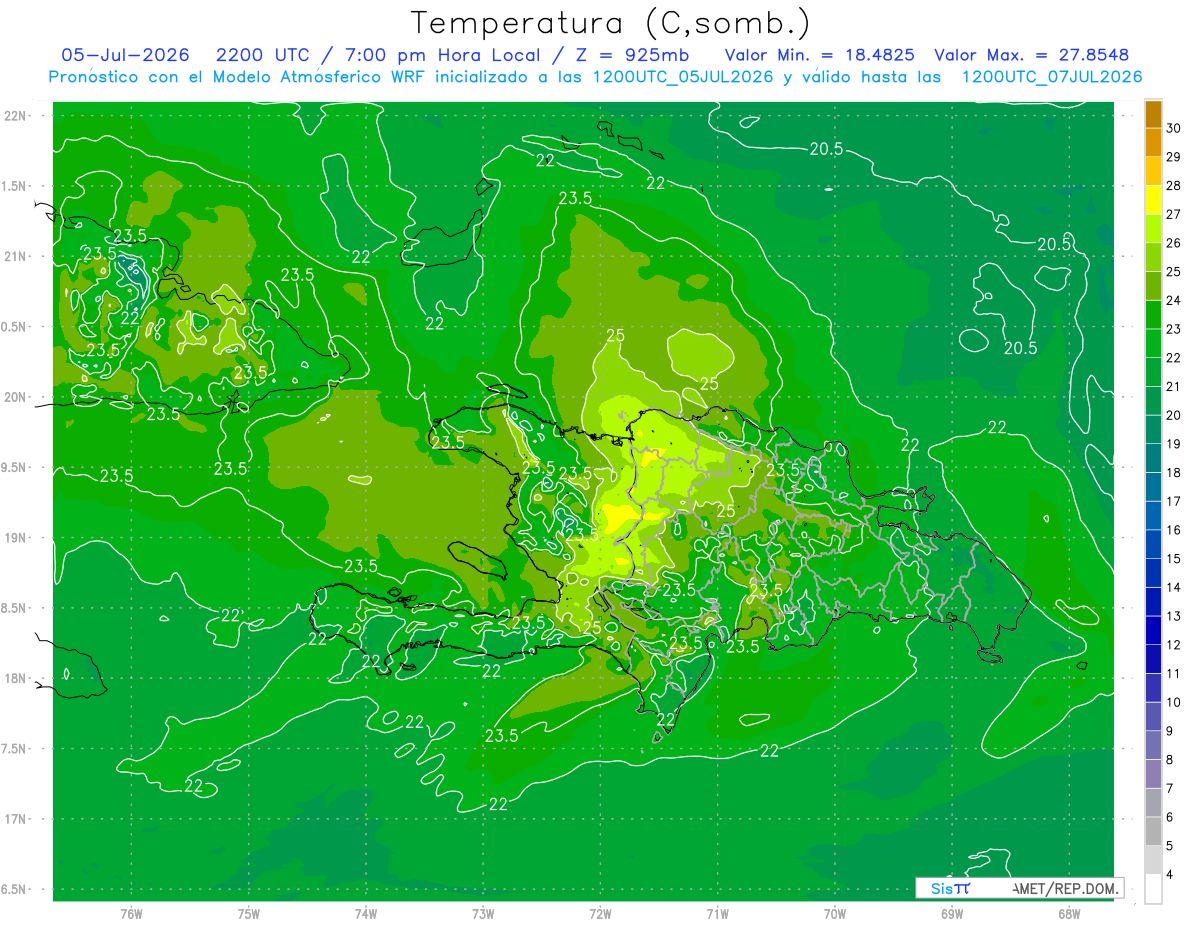Click the title "Temperatura (C,somb.)"
The height and width of the screenshot is (927, 1200).
pos(611,24)
